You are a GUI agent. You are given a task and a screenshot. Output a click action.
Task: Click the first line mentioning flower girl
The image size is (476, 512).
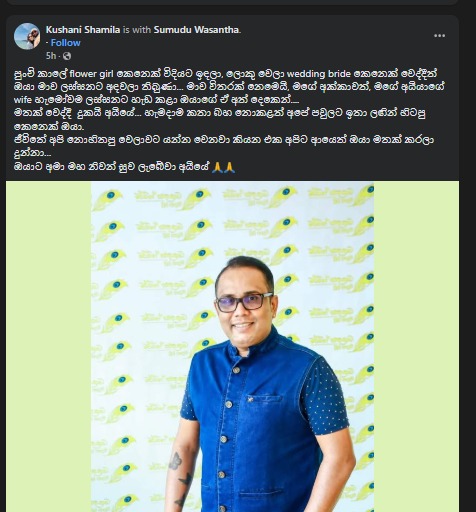tap(225, 73)
